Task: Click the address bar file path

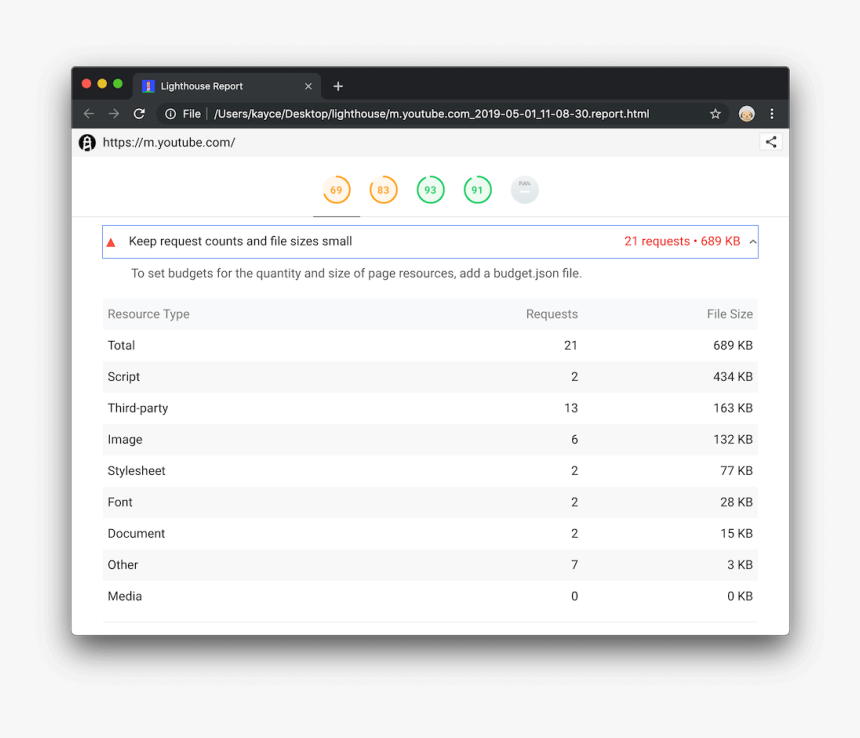Action: (x=432, y=113)
